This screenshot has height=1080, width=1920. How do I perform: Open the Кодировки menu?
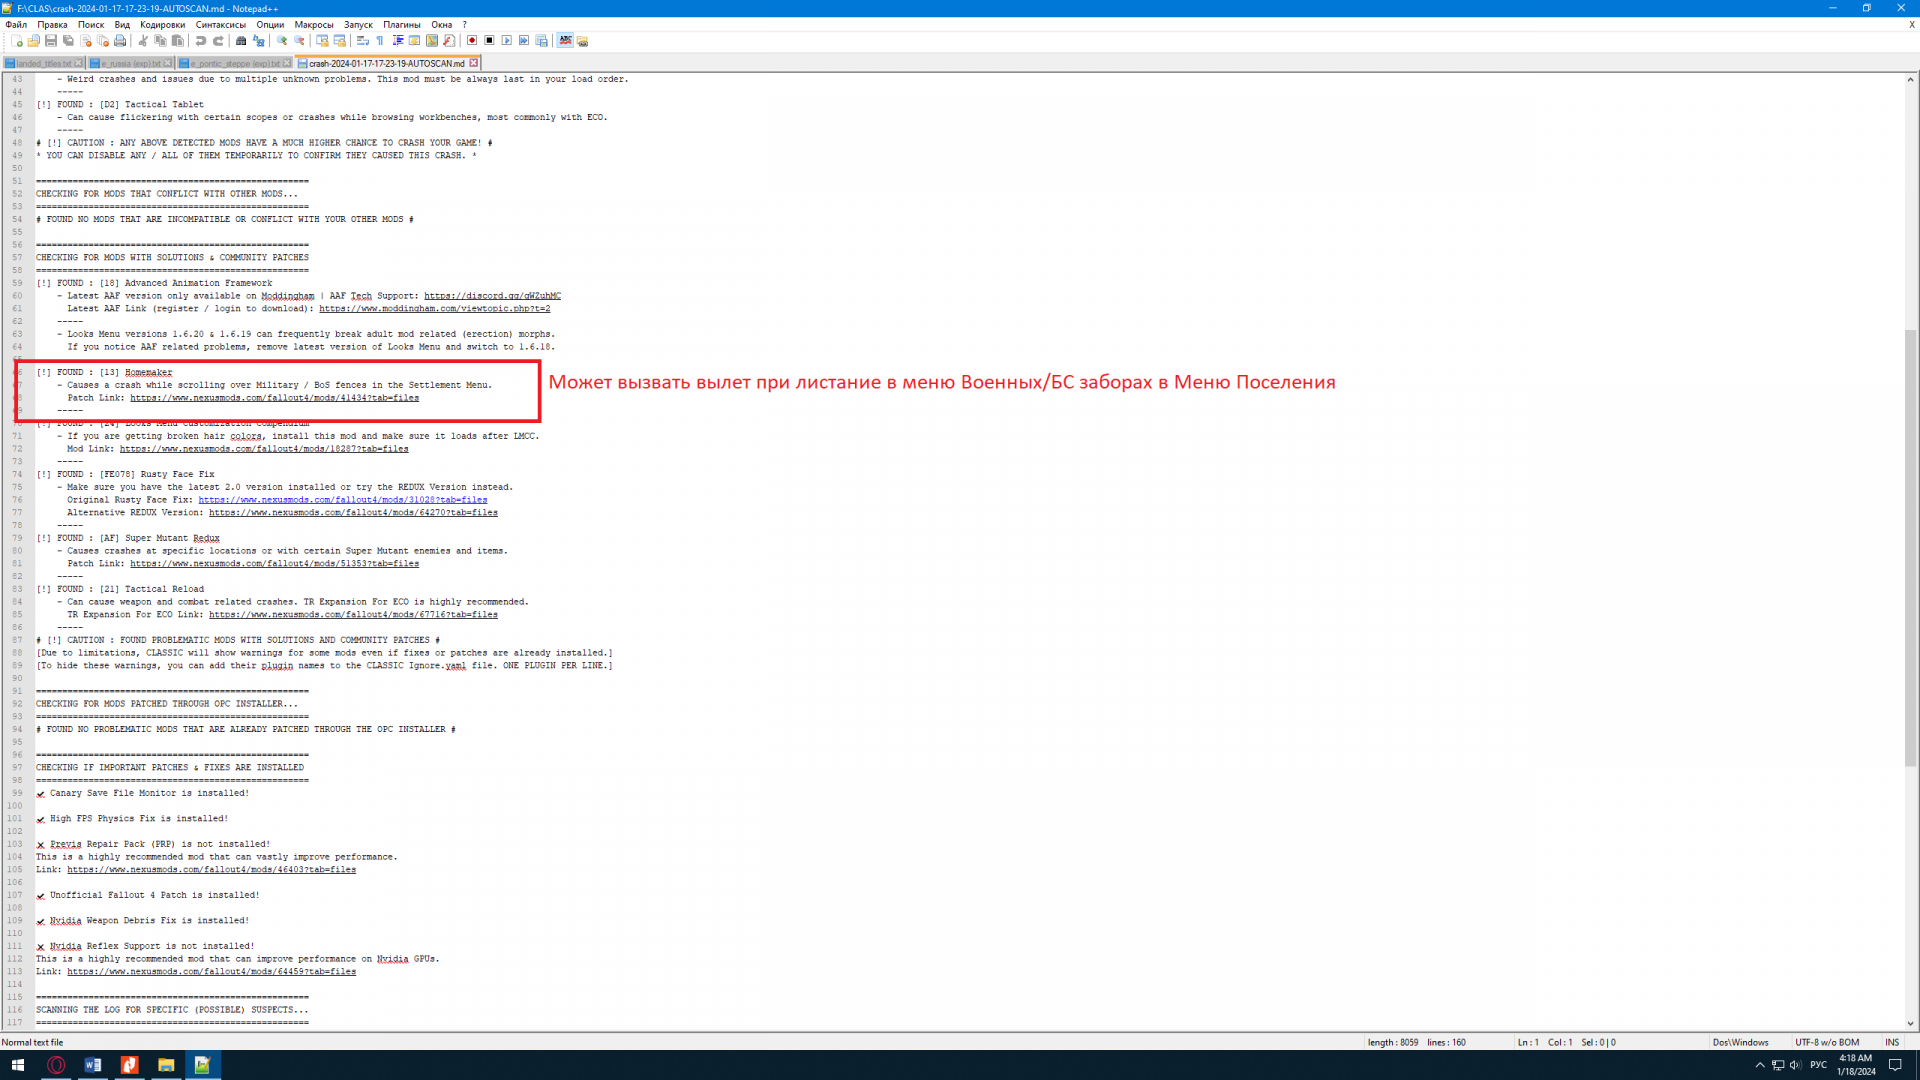(x=162, y=25)
